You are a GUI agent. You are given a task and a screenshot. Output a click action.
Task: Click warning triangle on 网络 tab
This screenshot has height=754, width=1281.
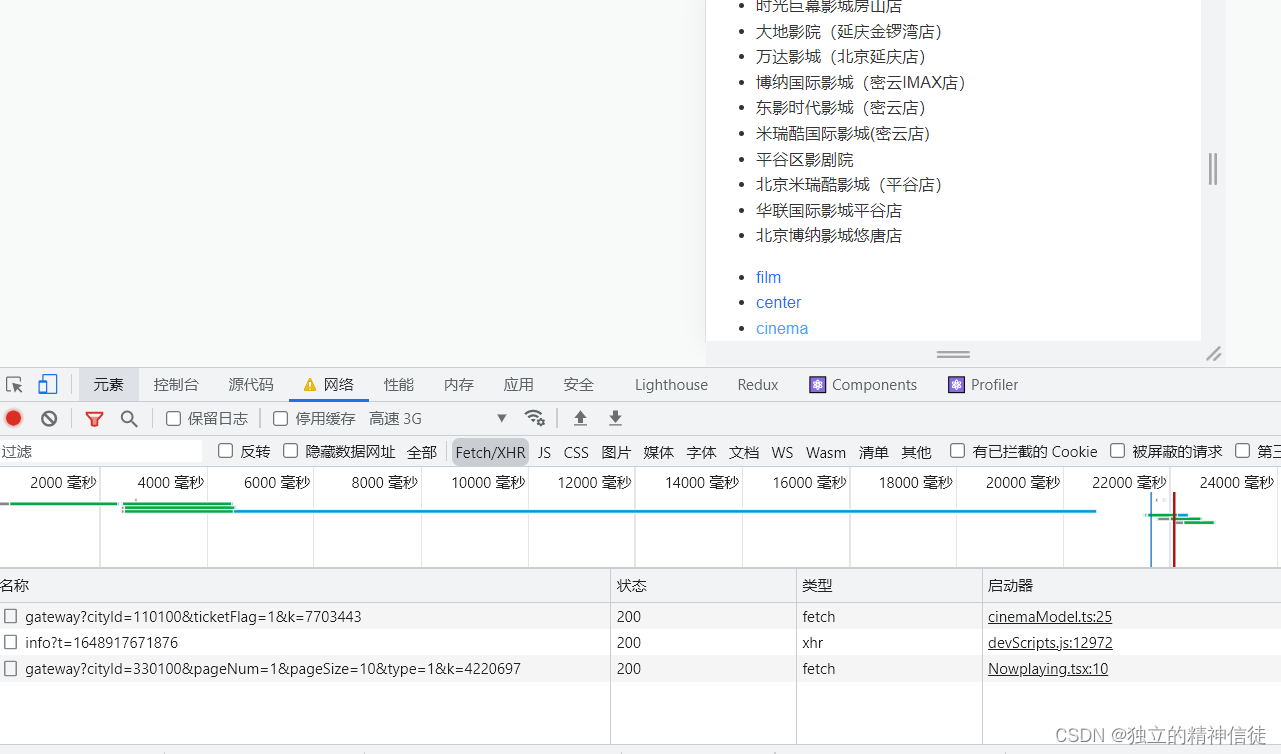[310, 385]
